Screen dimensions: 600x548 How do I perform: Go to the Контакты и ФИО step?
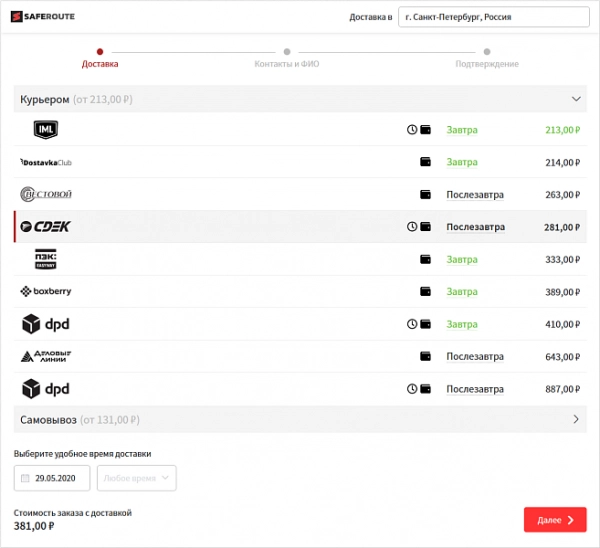[287, 58]
